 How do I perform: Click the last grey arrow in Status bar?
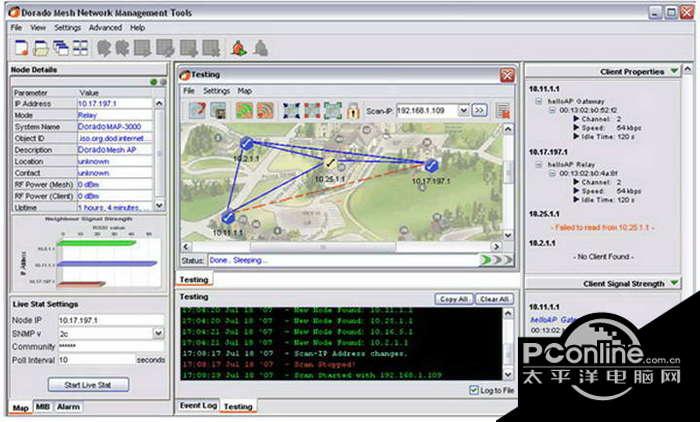pyautogui.click(x=508, y=260)
